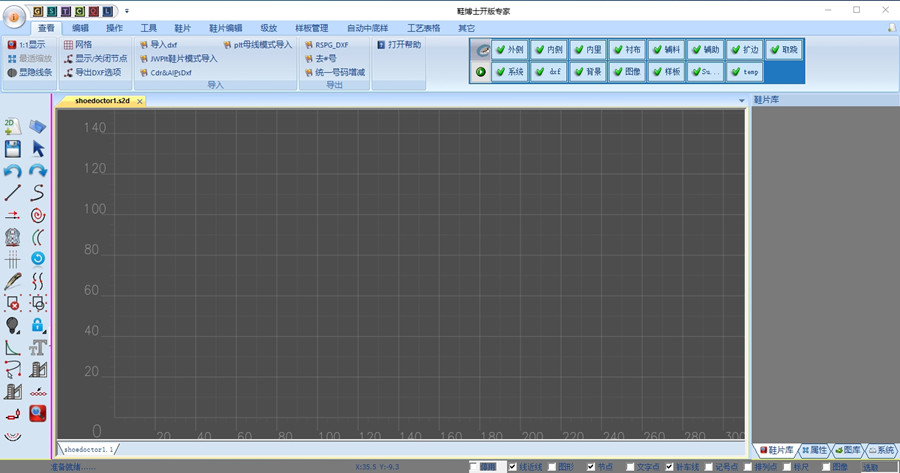This screenshot has width=900, height=473.
Task: Click the red magnifier zoom icon
Action: (x=38, y=413)
